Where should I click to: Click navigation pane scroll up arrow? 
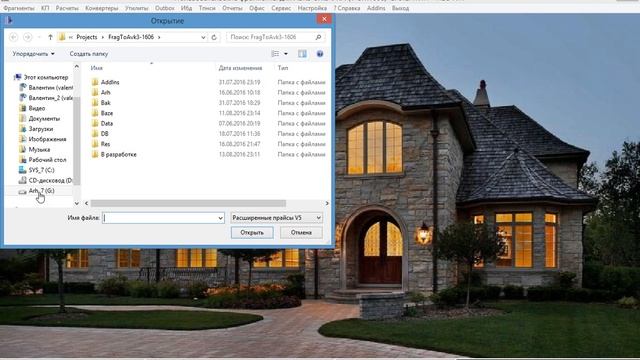point(77,66)
